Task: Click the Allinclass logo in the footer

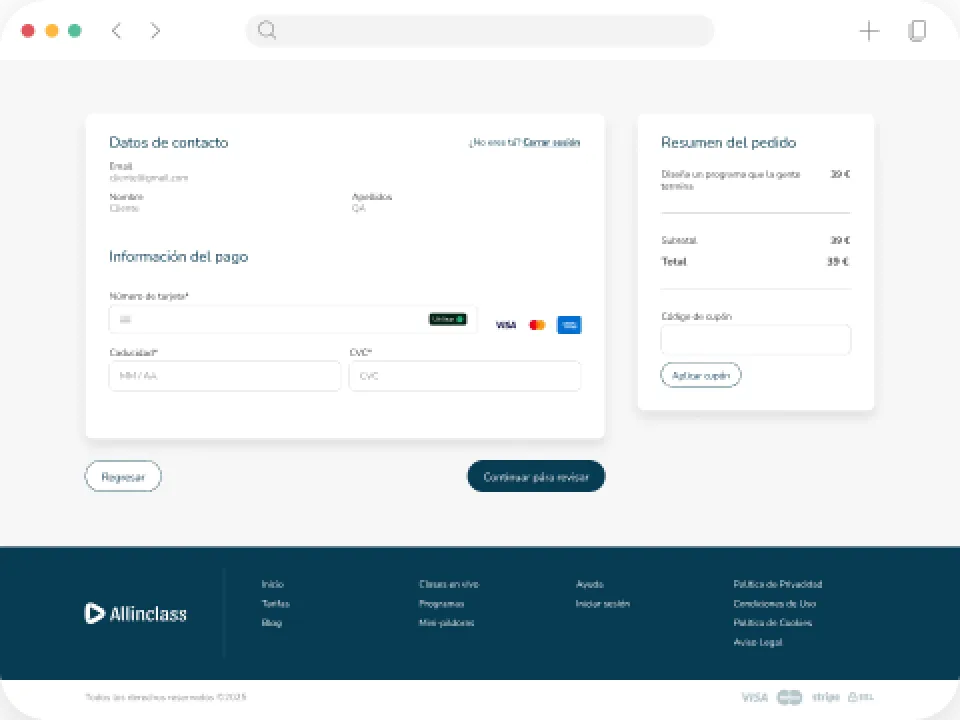Action: pyautogui.click(x=135, y=613)
